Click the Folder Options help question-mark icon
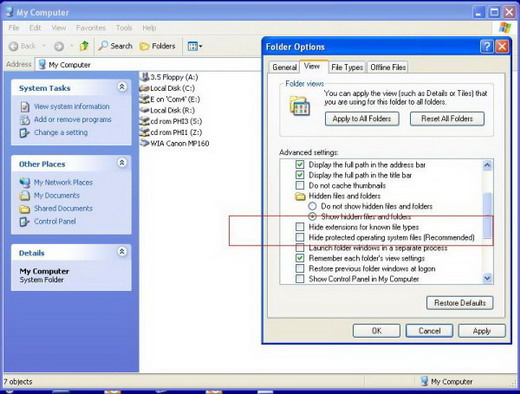 click(486, 46)
